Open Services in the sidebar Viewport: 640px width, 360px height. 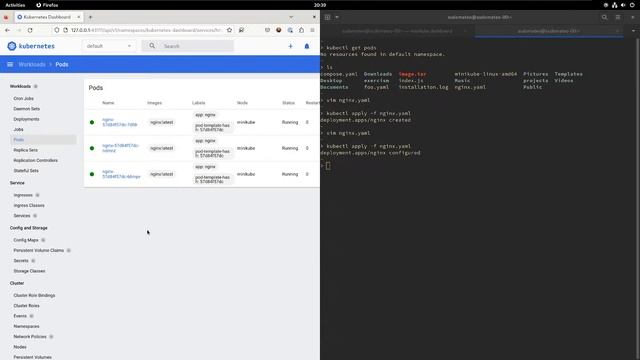(x=22, y=216)
